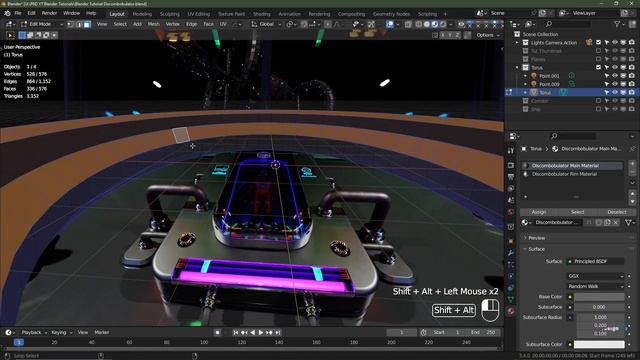This screenshot has width=640, height=360.
Task: Expand Lights Camera Action collection
Action: click(517, 42)
